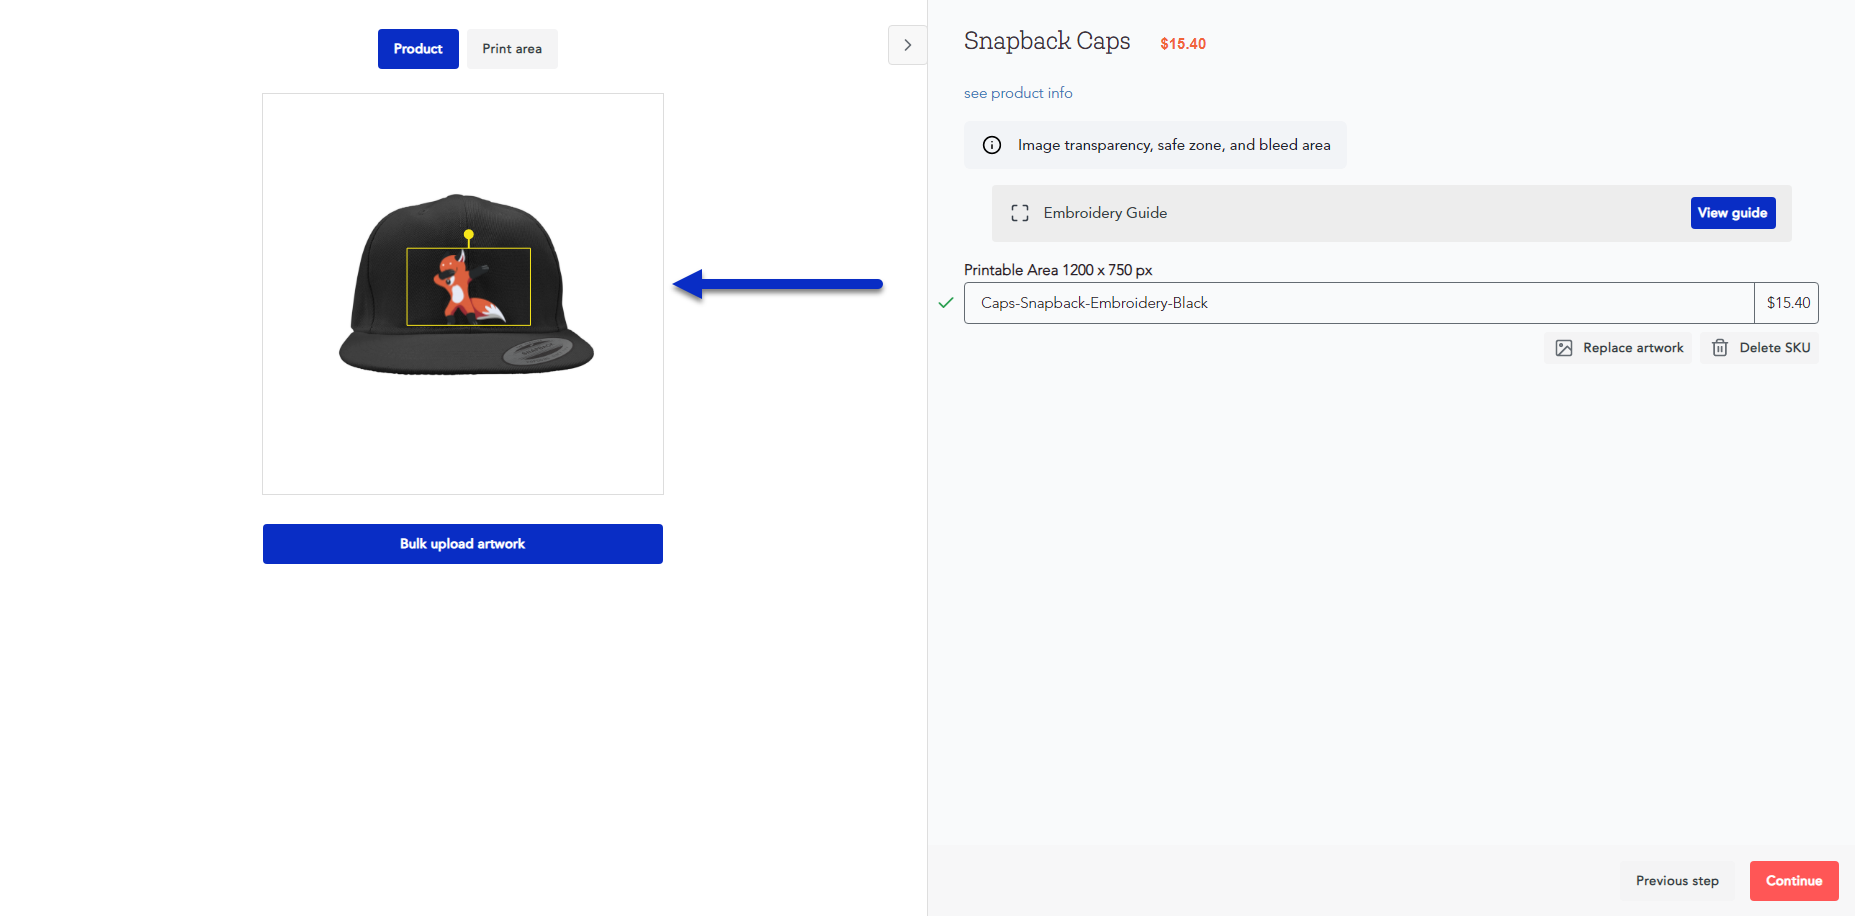Edit the Caps-Snapback-Embroidery-Black SKU name field
The height and width of the screenshot is (916, 1855).
(x=1200, y=302)
